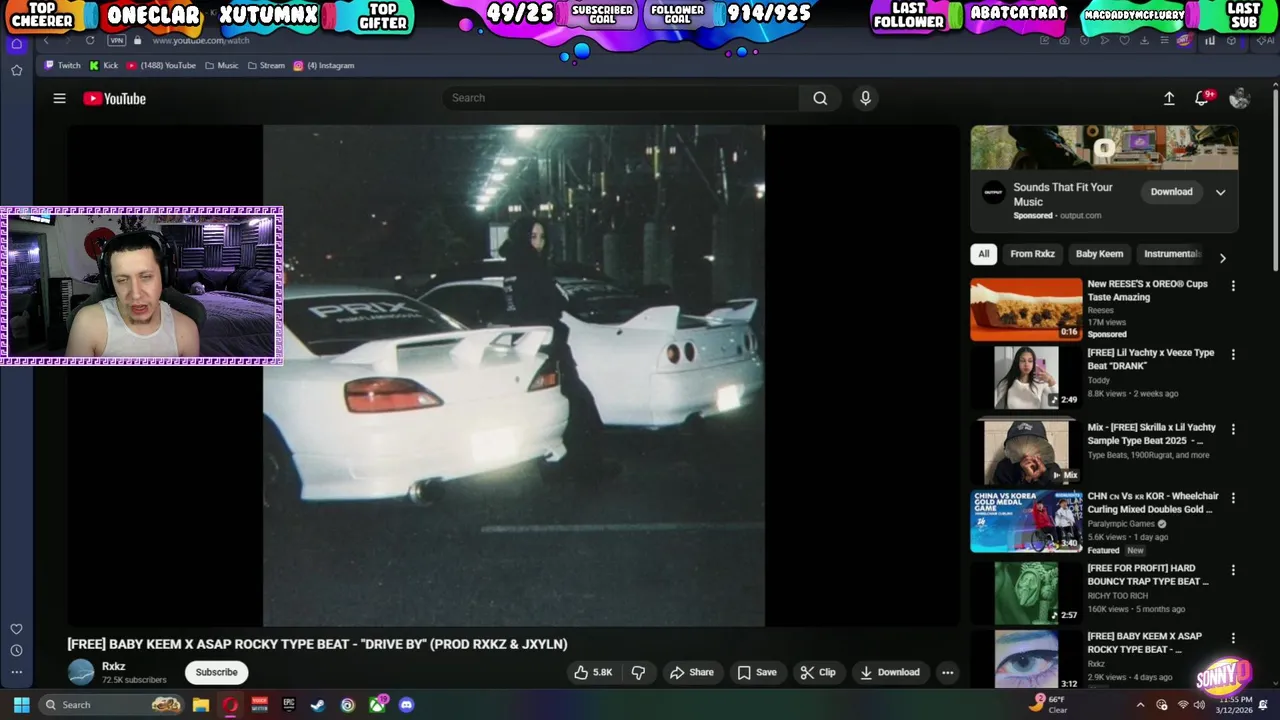Screen dimensions: 1280x720
Task: Show more filter chips with right arrow
Action: tap(1222, 257)
